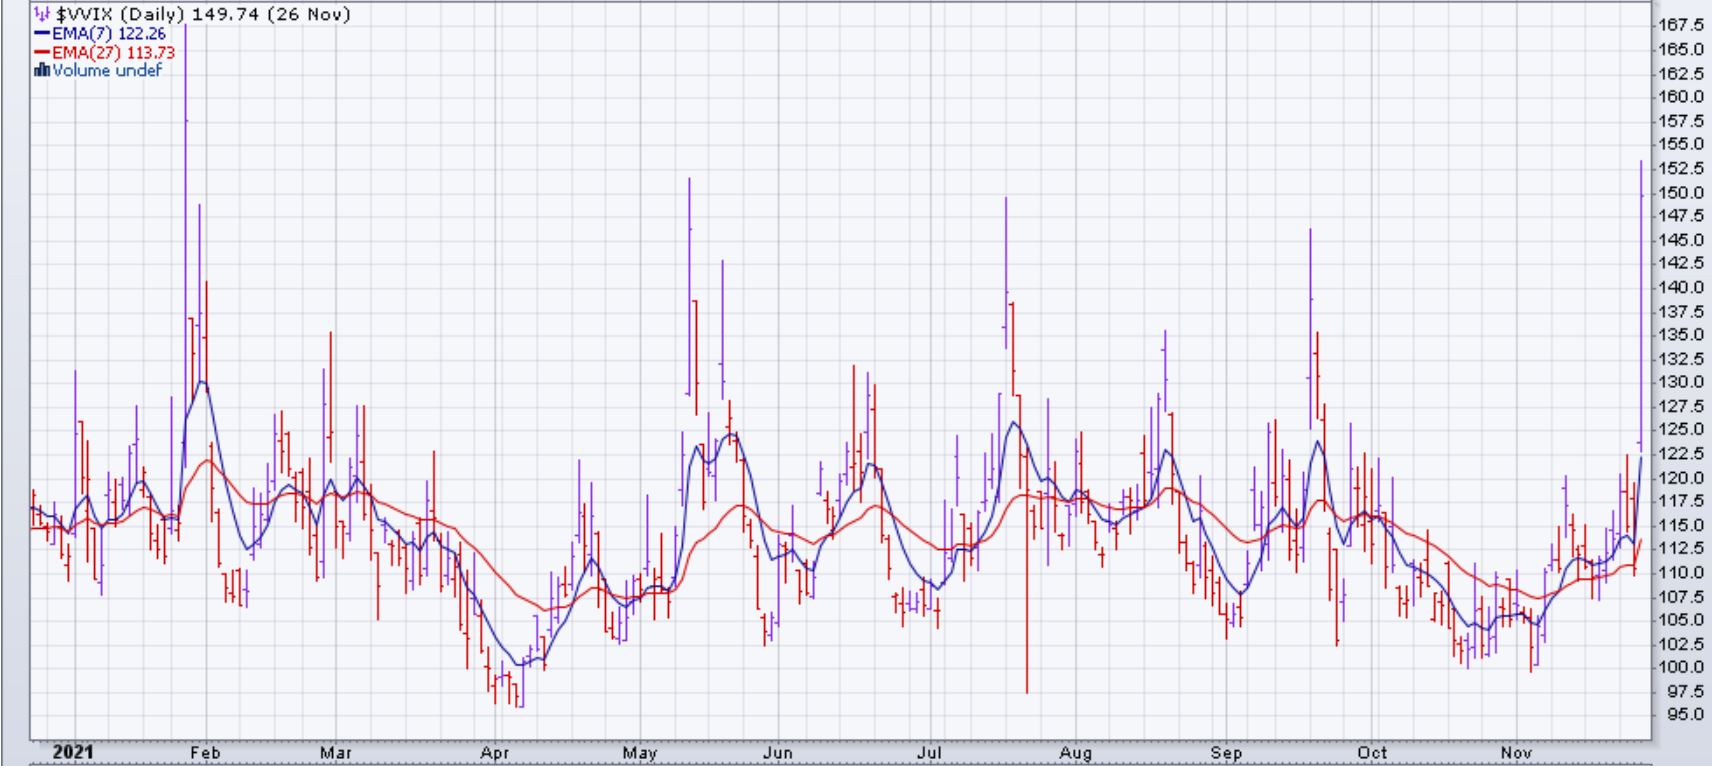Click the Apr month label on the x-axis

tap(496, 752)
